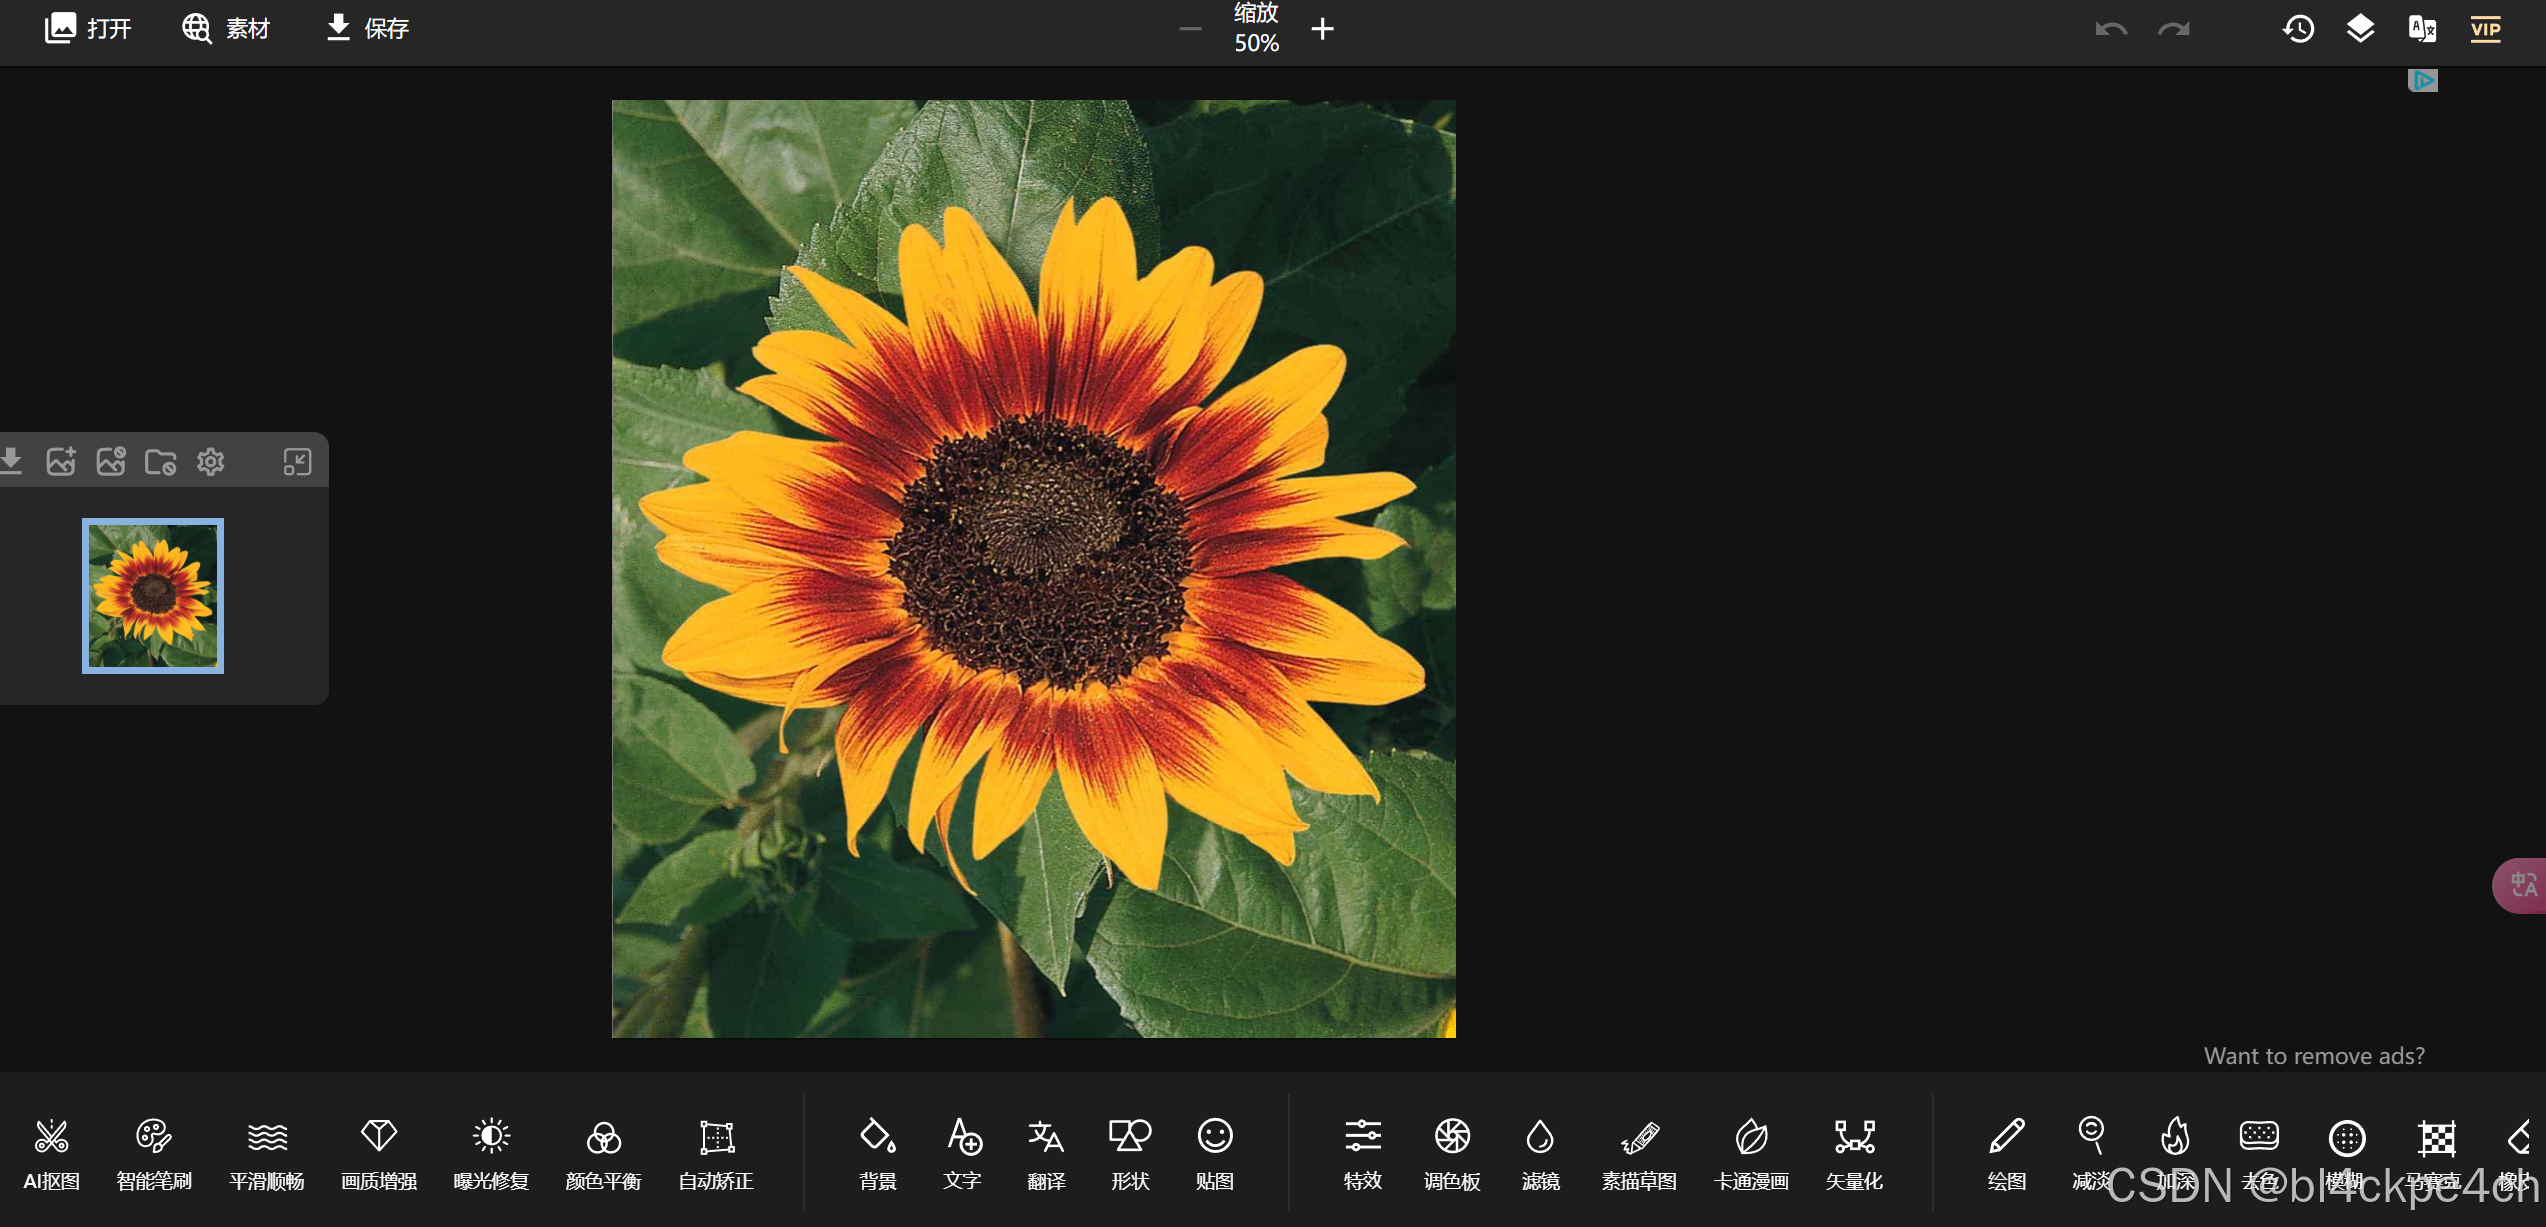Viewport: 2546px width, 1227px height.
Task: Open the 打开 file menu
Action: tap(88, 28)
